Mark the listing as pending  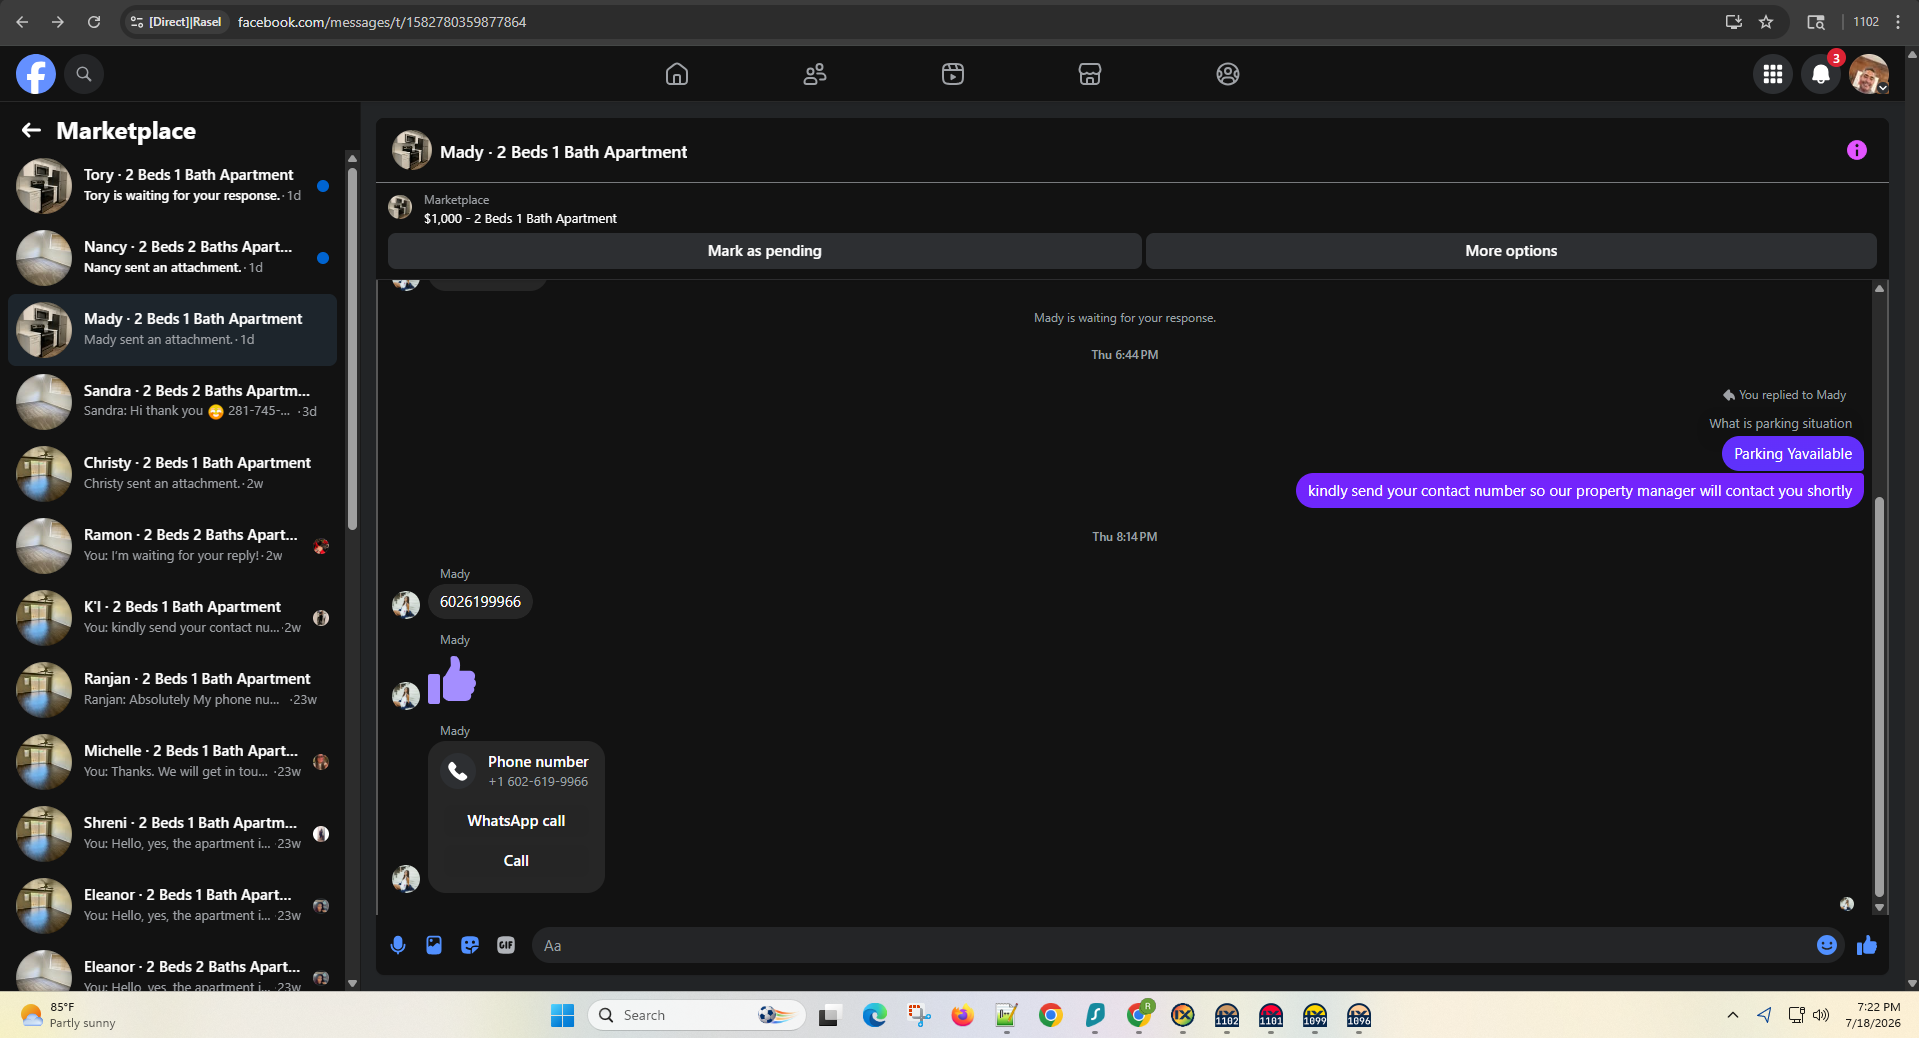point(765,251)
